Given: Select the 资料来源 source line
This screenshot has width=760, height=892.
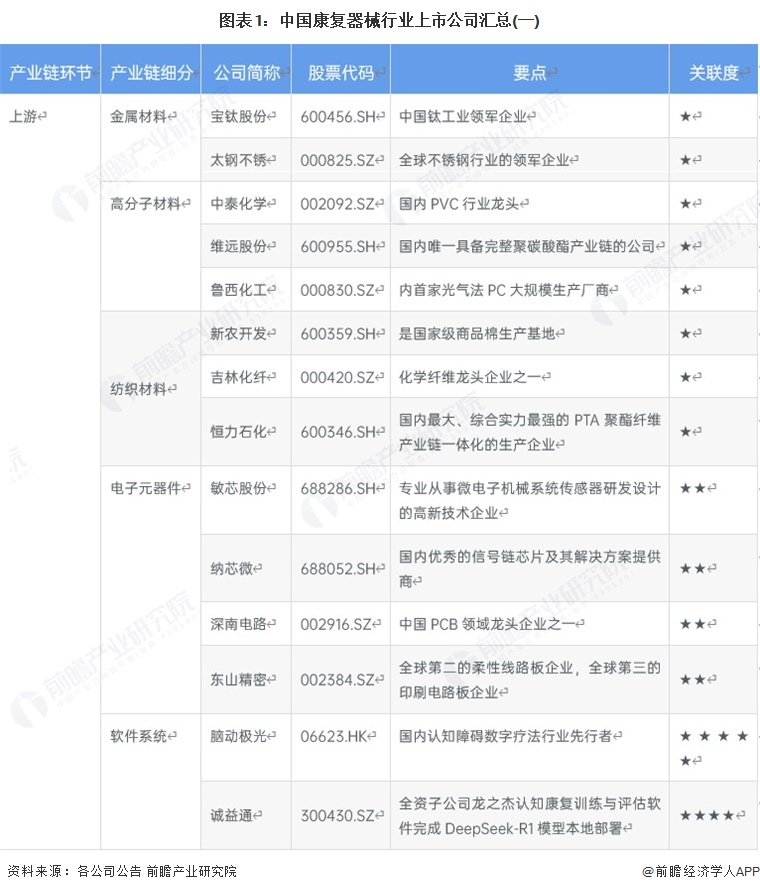Looking at the screenshot, I should [x=121, y=871].
